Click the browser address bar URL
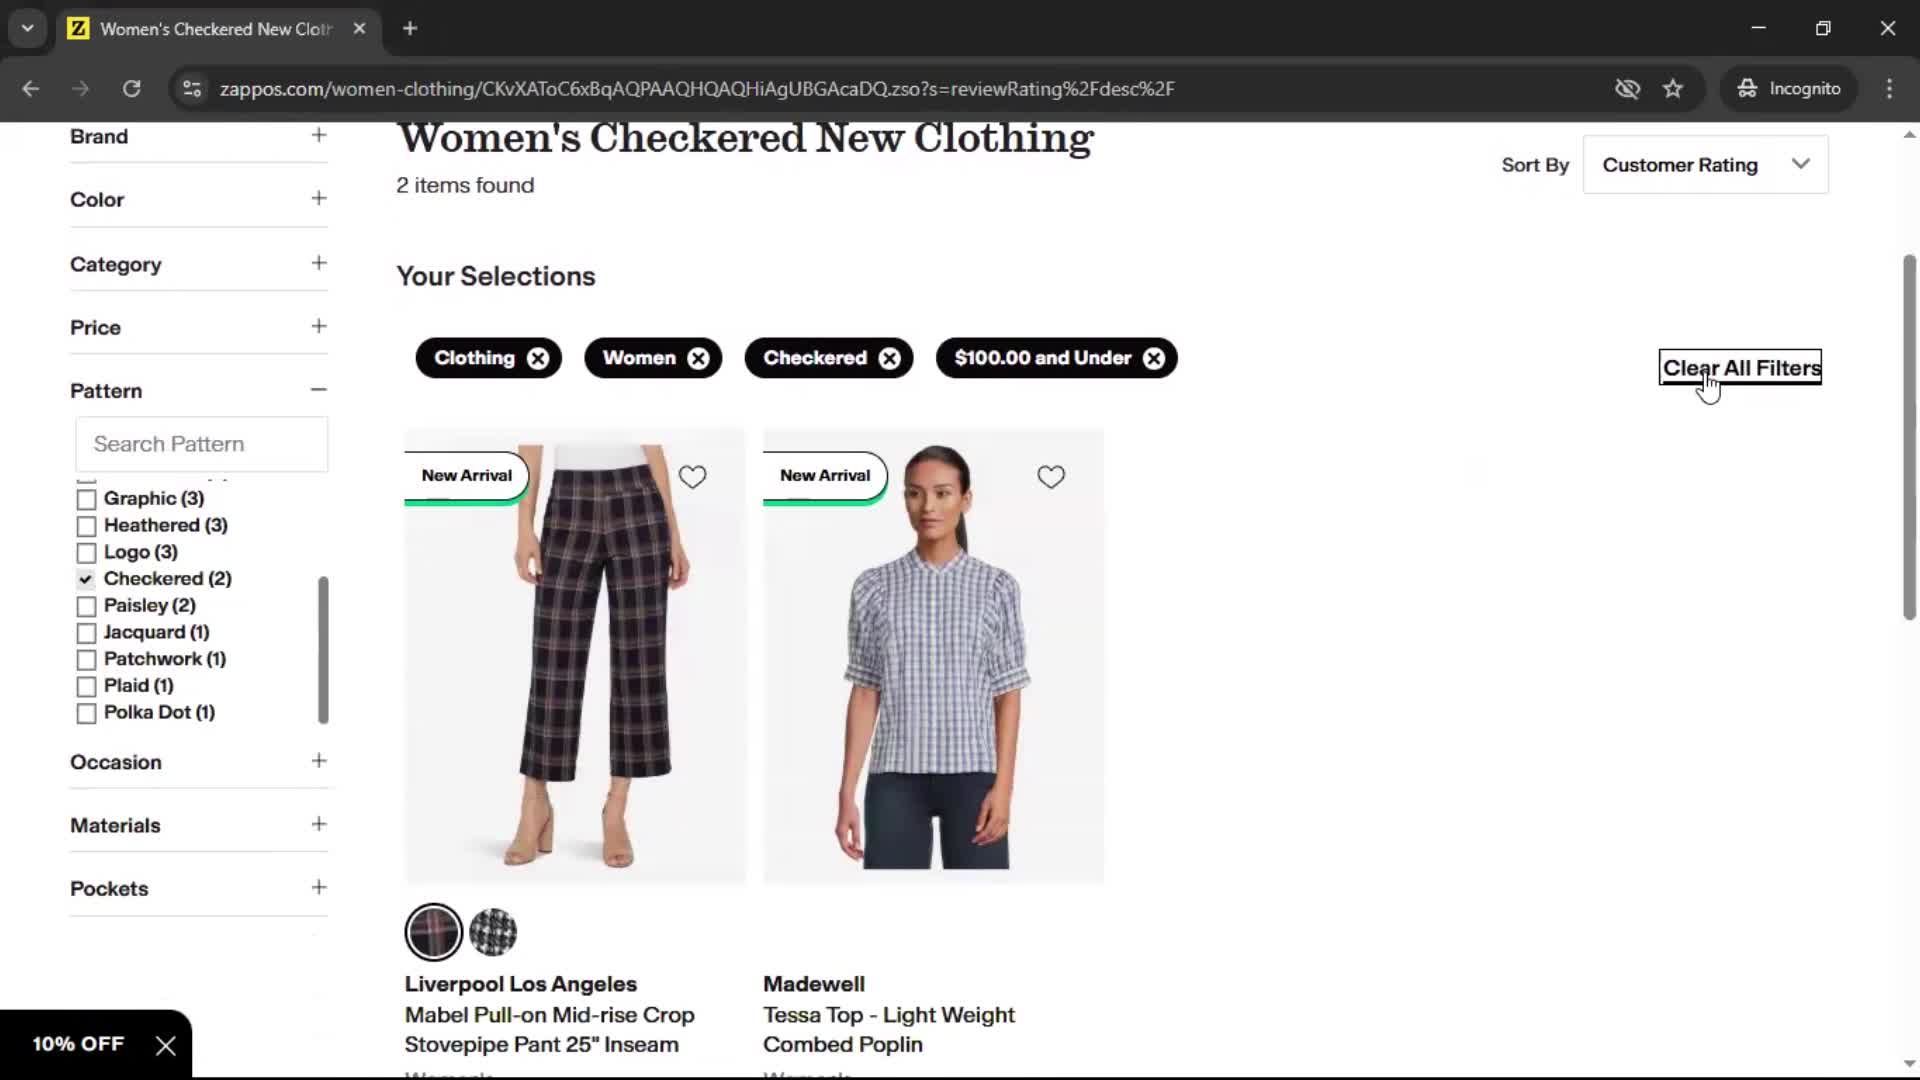This screenshot has height=1080, width=1920. pos(697,89)
